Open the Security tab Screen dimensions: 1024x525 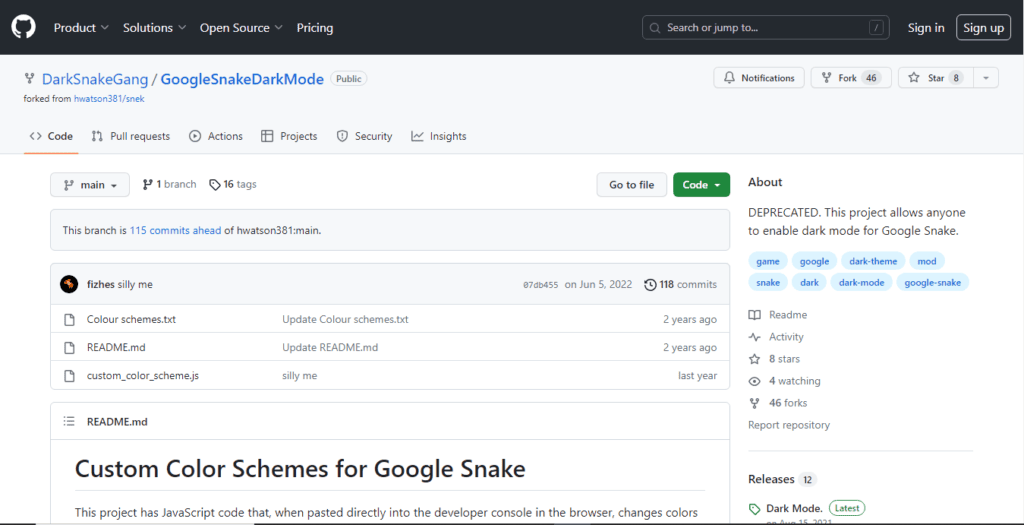click(x=364, y=136)
